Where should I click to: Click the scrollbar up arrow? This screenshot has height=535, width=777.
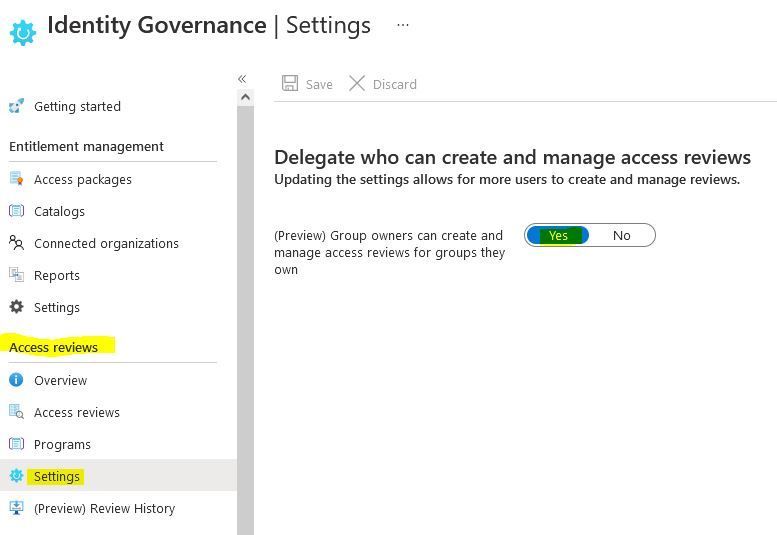tap(245, 97)
